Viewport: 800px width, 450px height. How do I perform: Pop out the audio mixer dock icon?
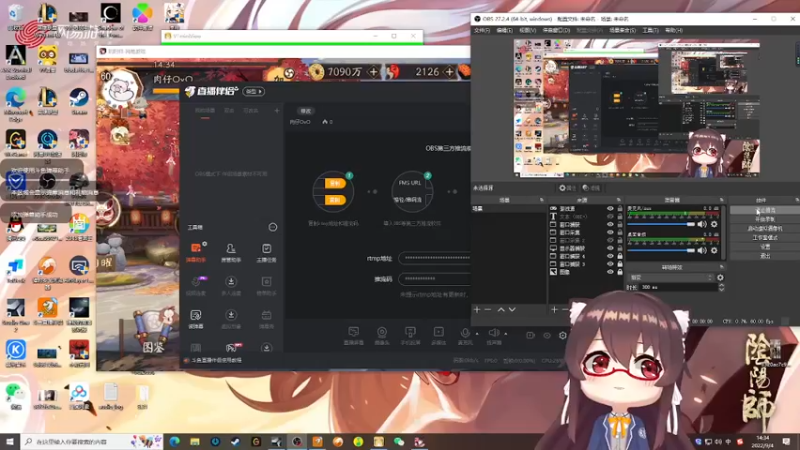pos(721,200)
